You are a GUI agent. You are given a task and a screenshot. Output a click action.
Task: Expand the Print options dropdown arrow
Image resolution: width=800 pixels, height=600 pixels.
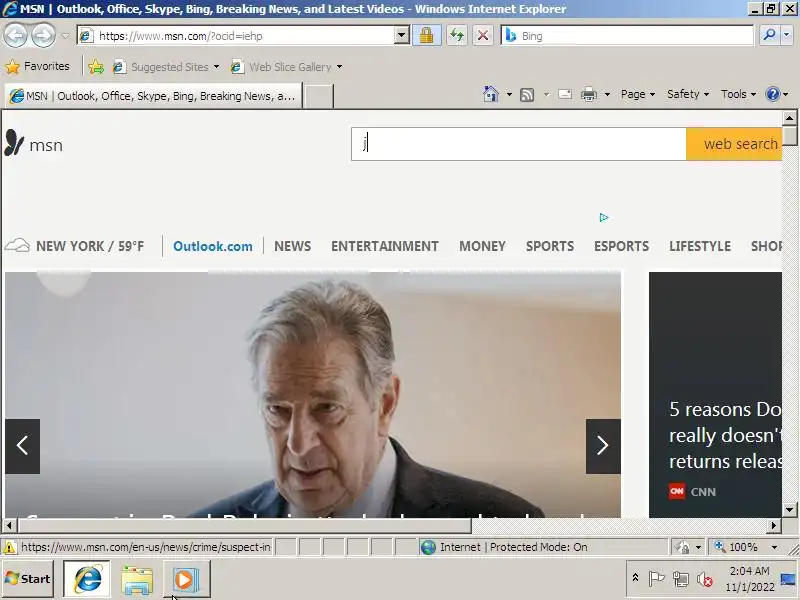tap(607, 94)
